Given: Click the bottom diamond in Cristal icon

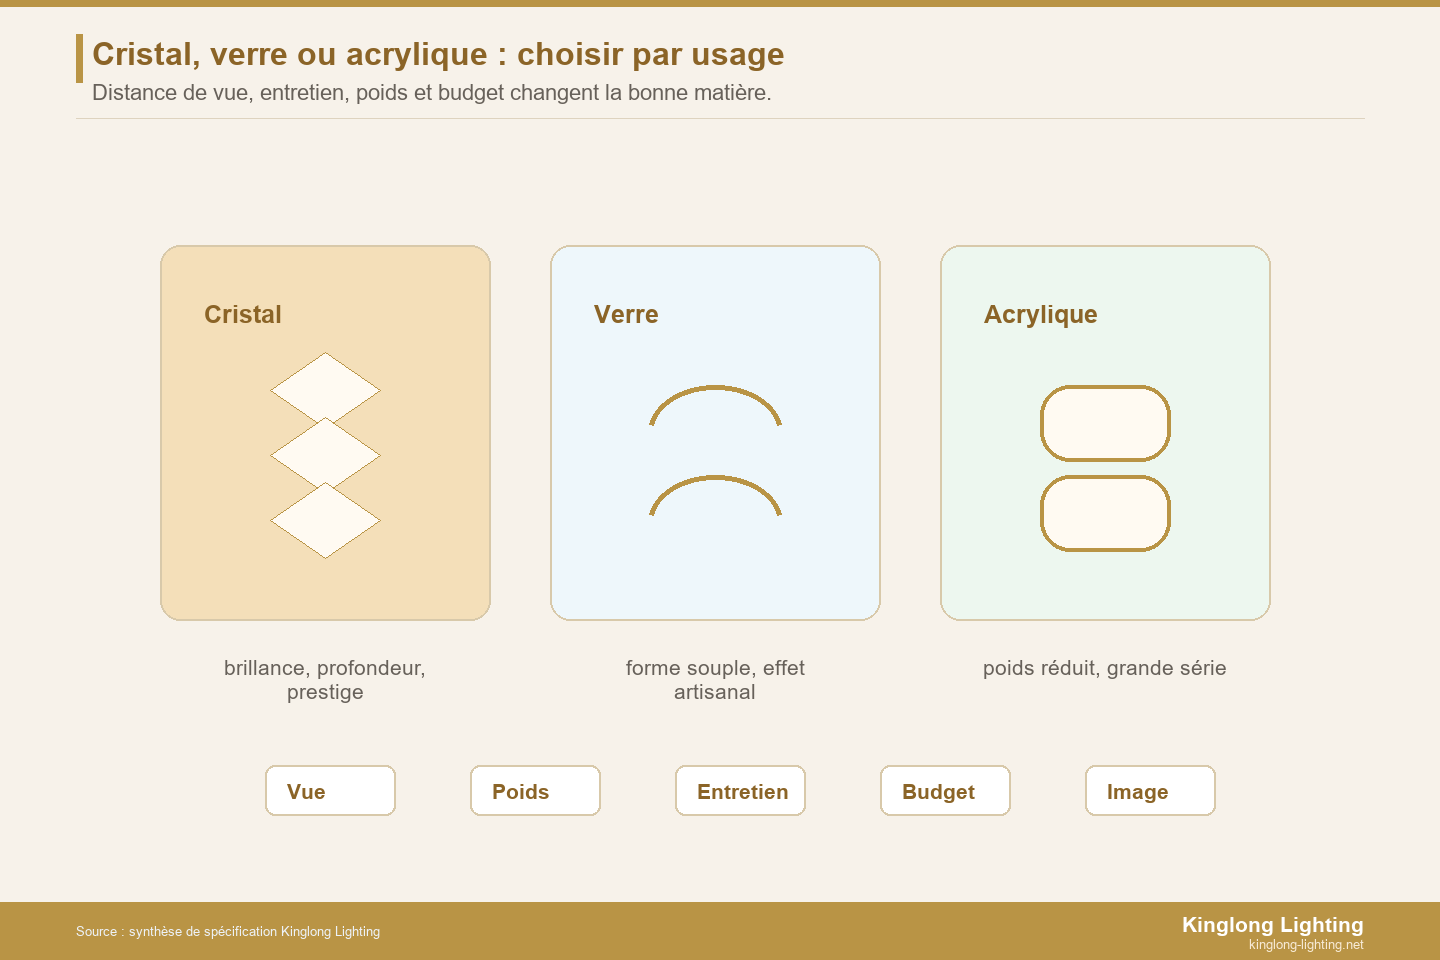Looking at the screenshot, I should (325, 520).
